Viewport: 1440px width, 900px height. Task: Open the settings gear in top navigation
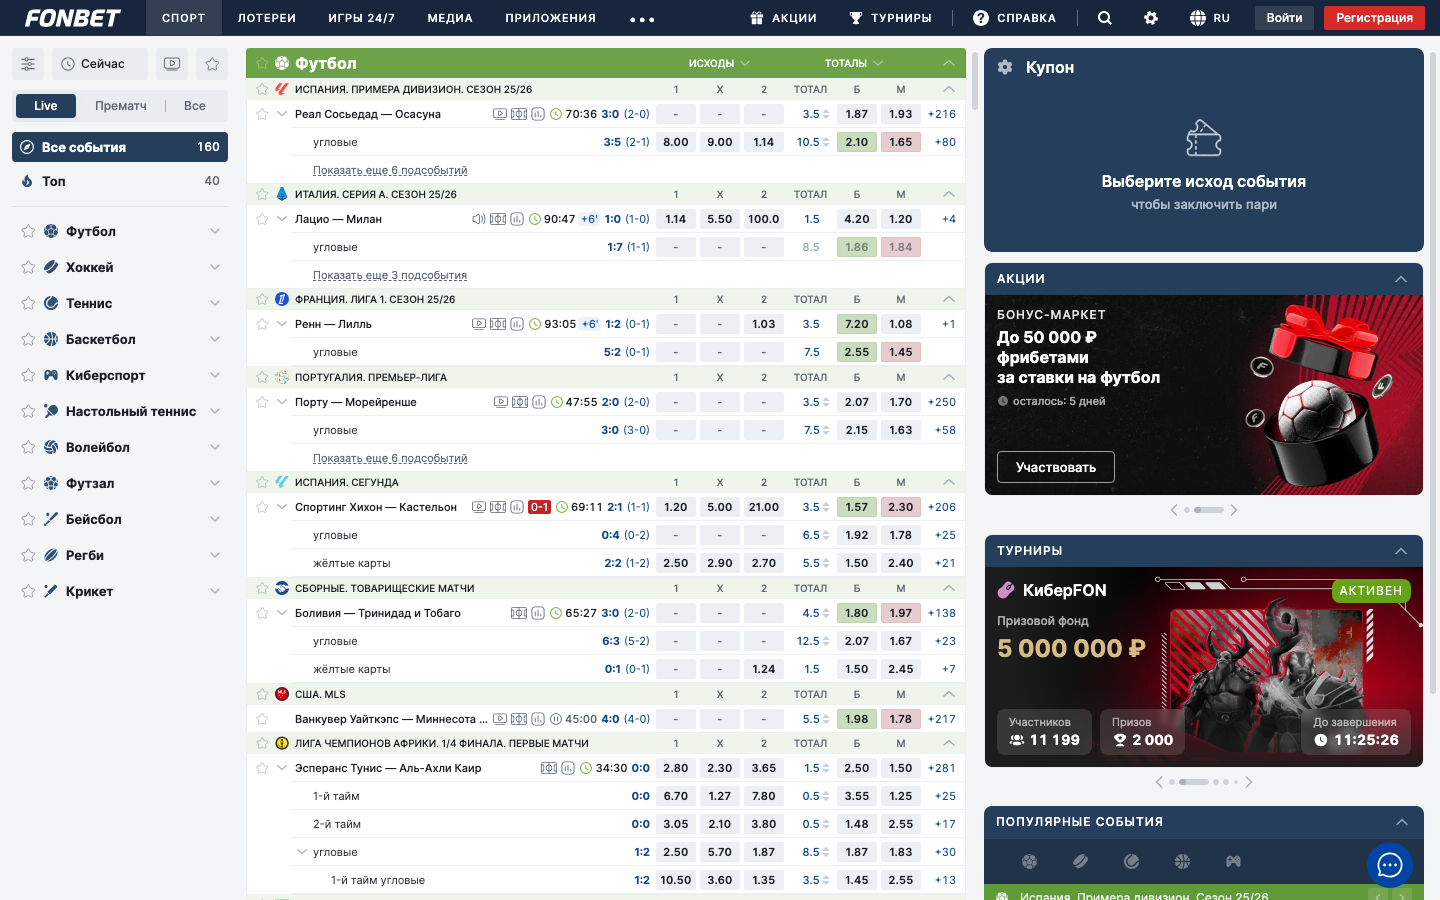tap(1151, 18)
